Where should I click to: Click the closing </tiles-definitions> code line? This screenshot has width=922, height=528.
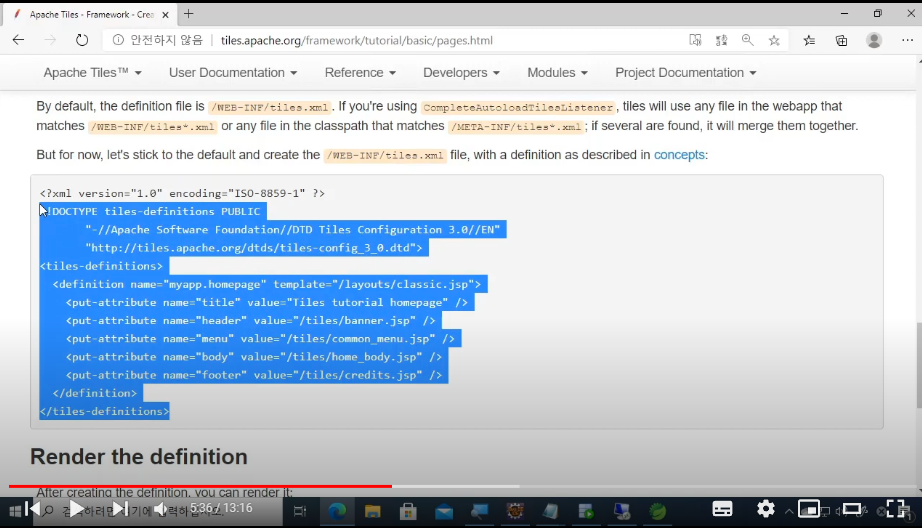[x=104, y=411]
